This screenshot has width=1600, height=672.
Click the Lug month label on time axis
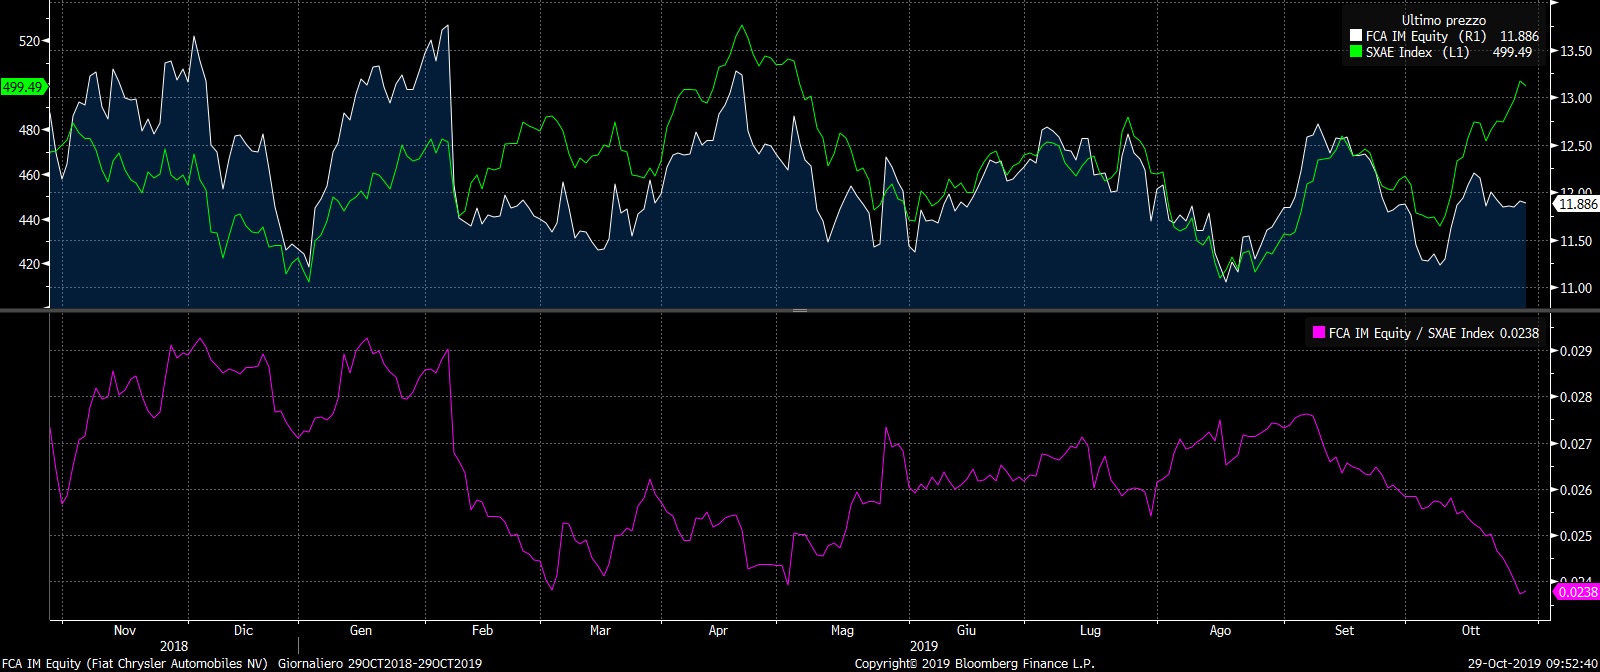click(1090, 630)
